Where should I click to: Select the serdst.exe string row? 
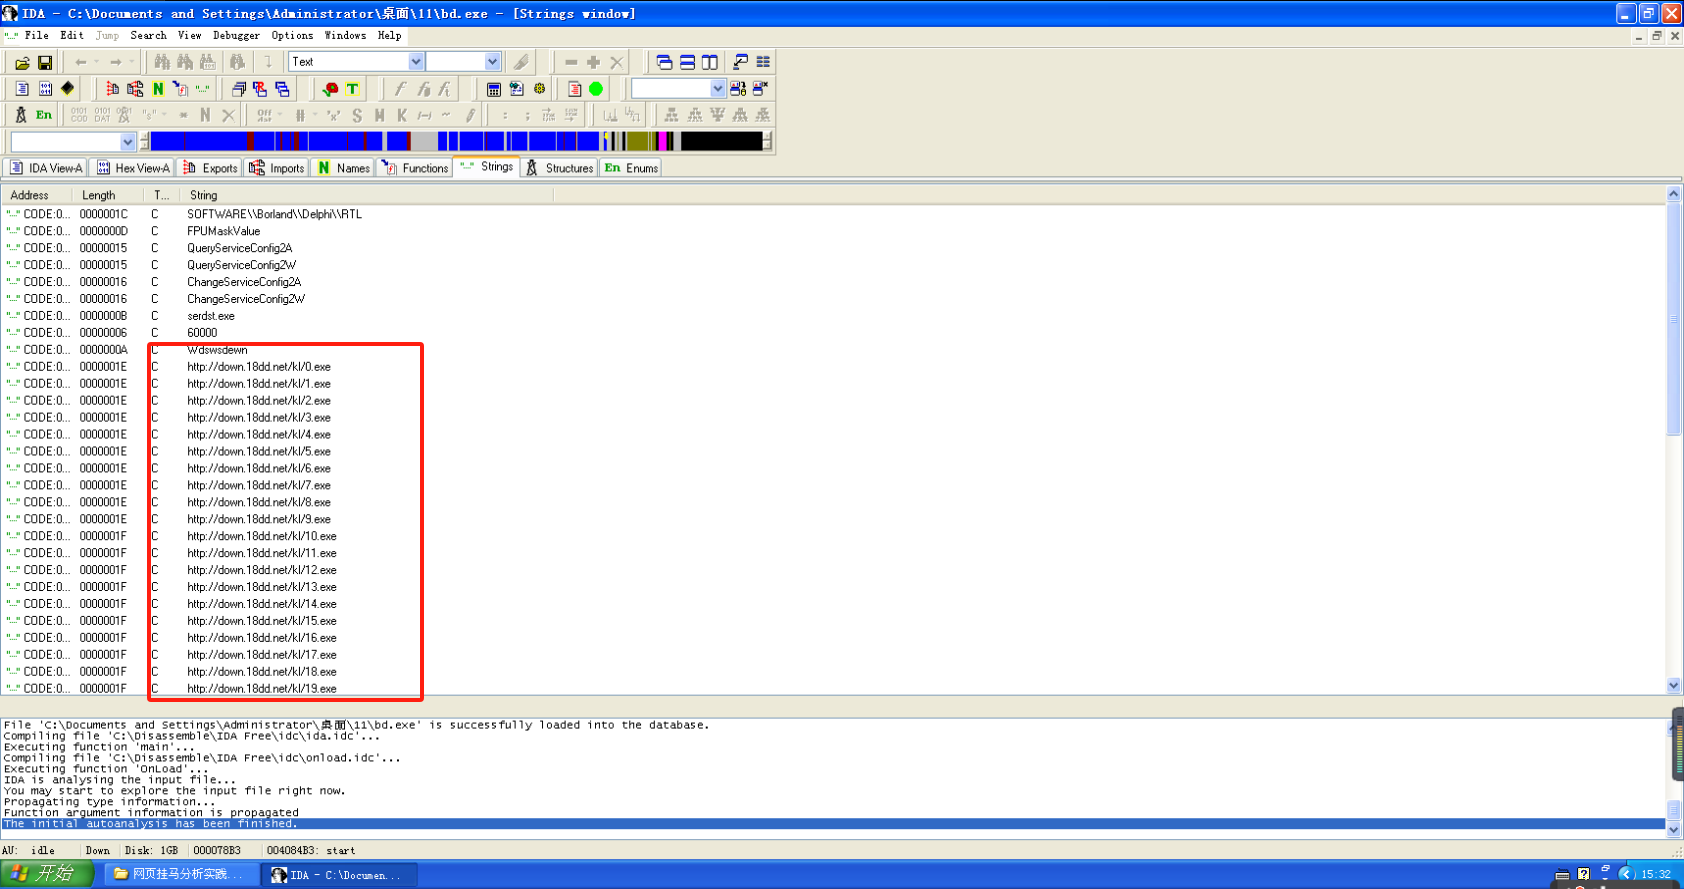click(x=832, y=316)
